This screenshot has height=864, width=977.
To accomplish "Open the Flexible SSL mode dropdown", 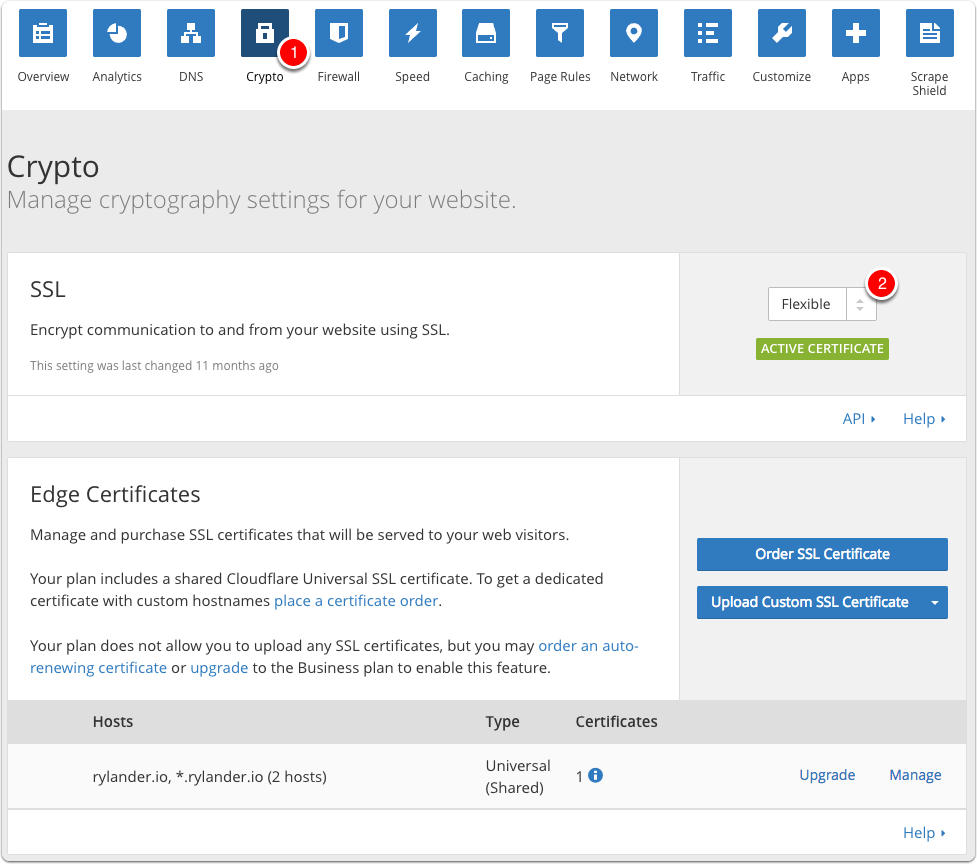I will [x=822, y=304].
